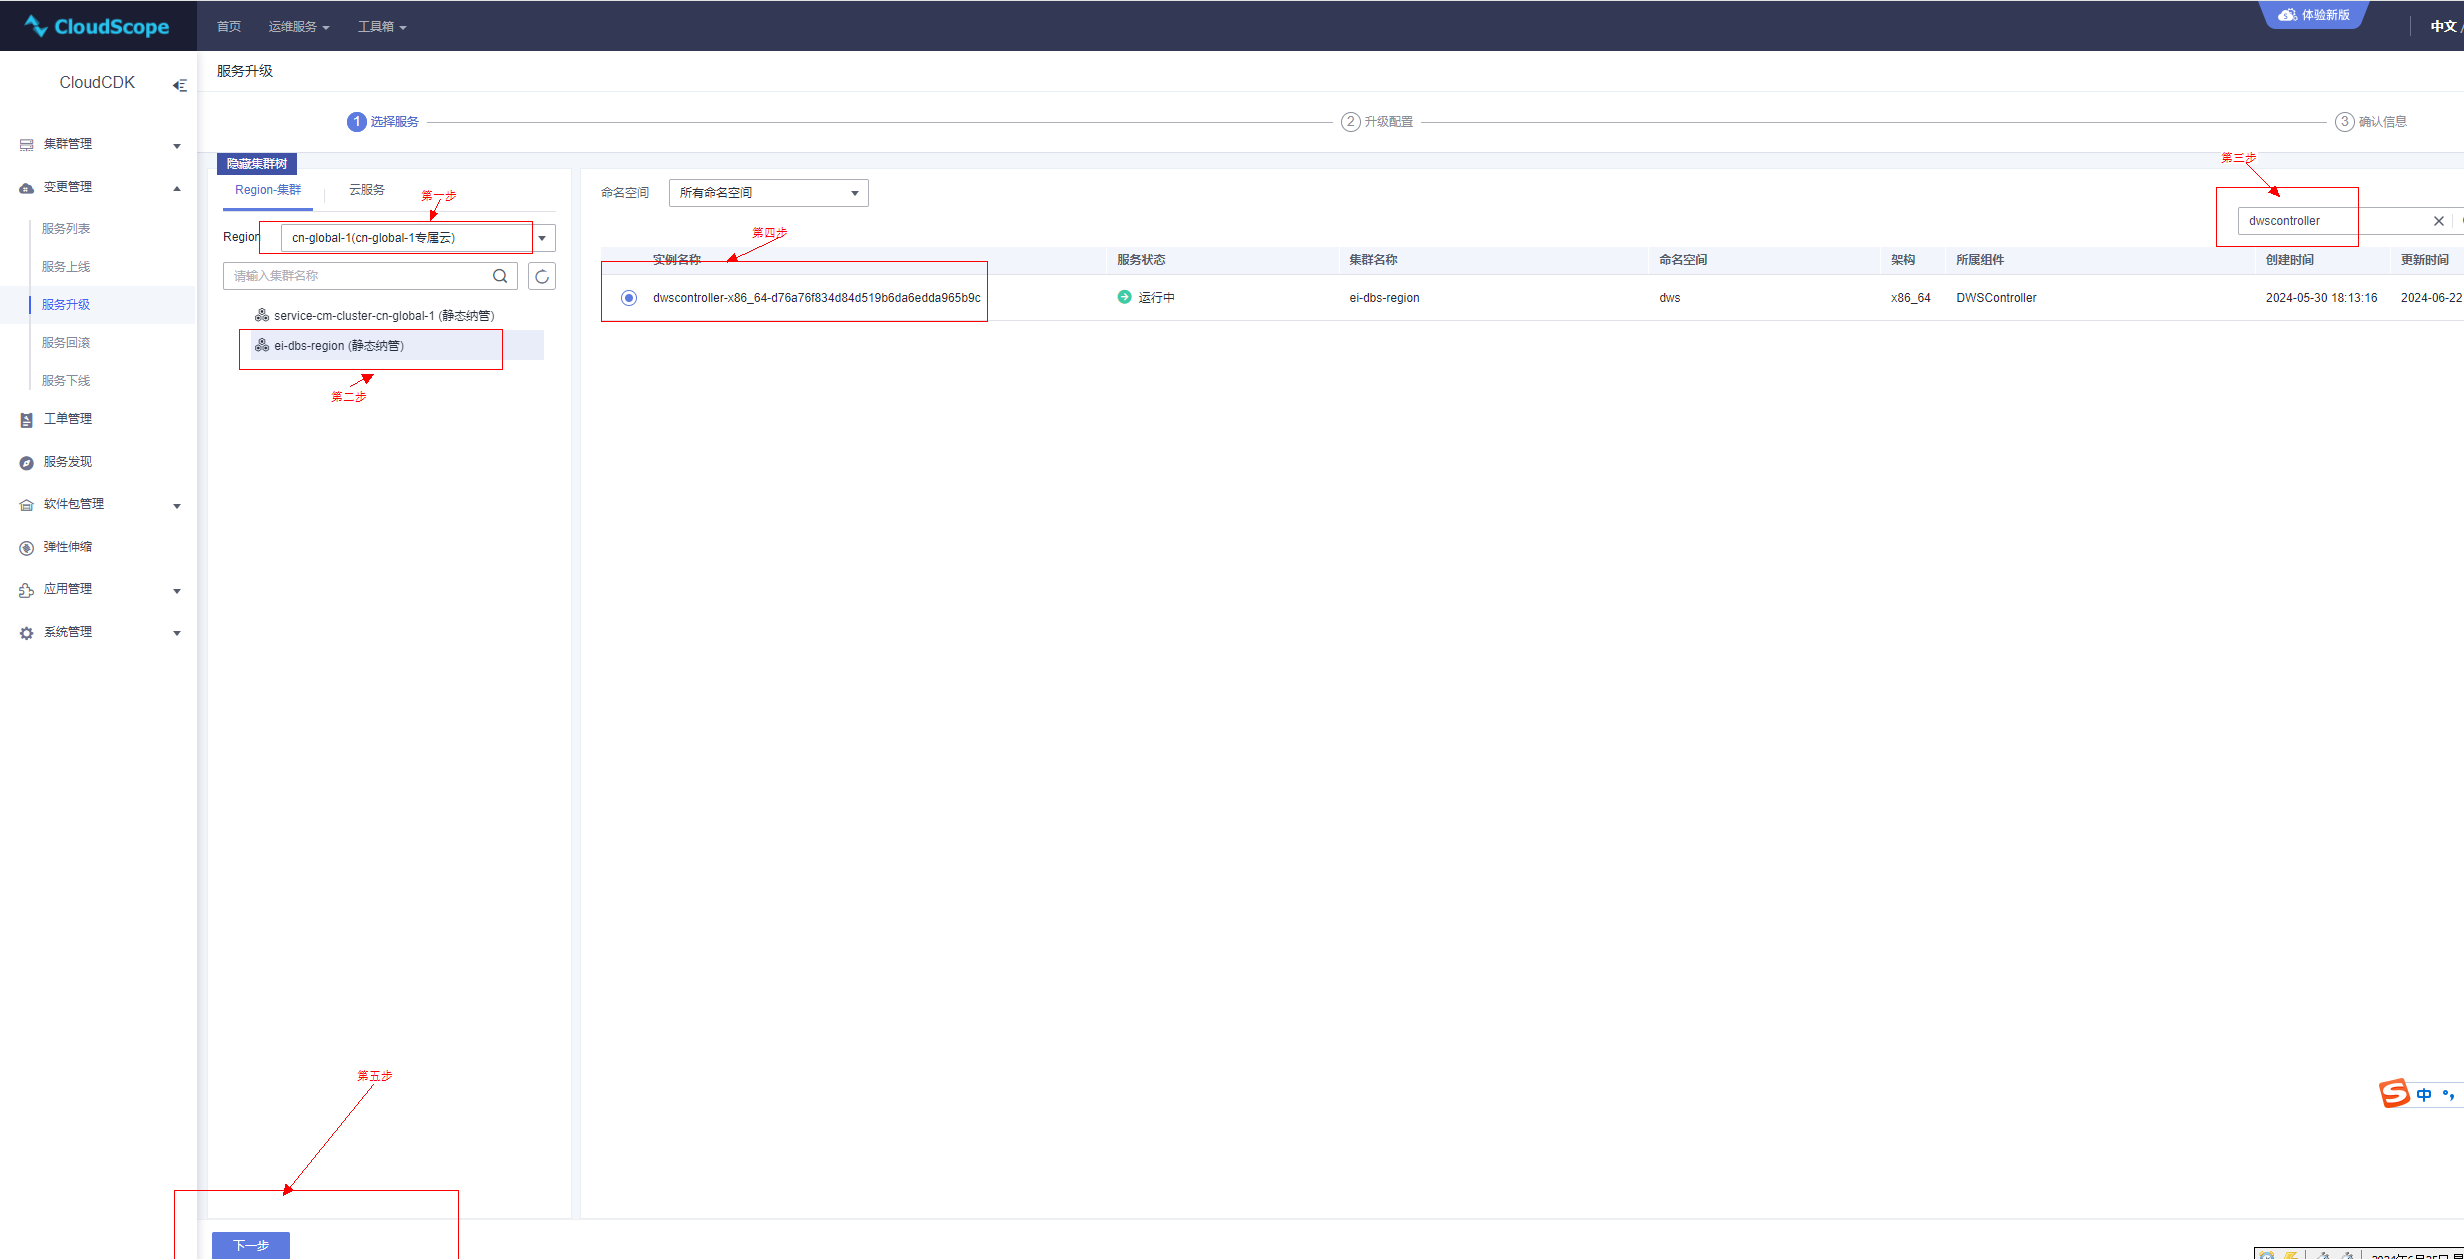
Task: Click the 工单管理 sidebar icon
Action: (27, 420)
